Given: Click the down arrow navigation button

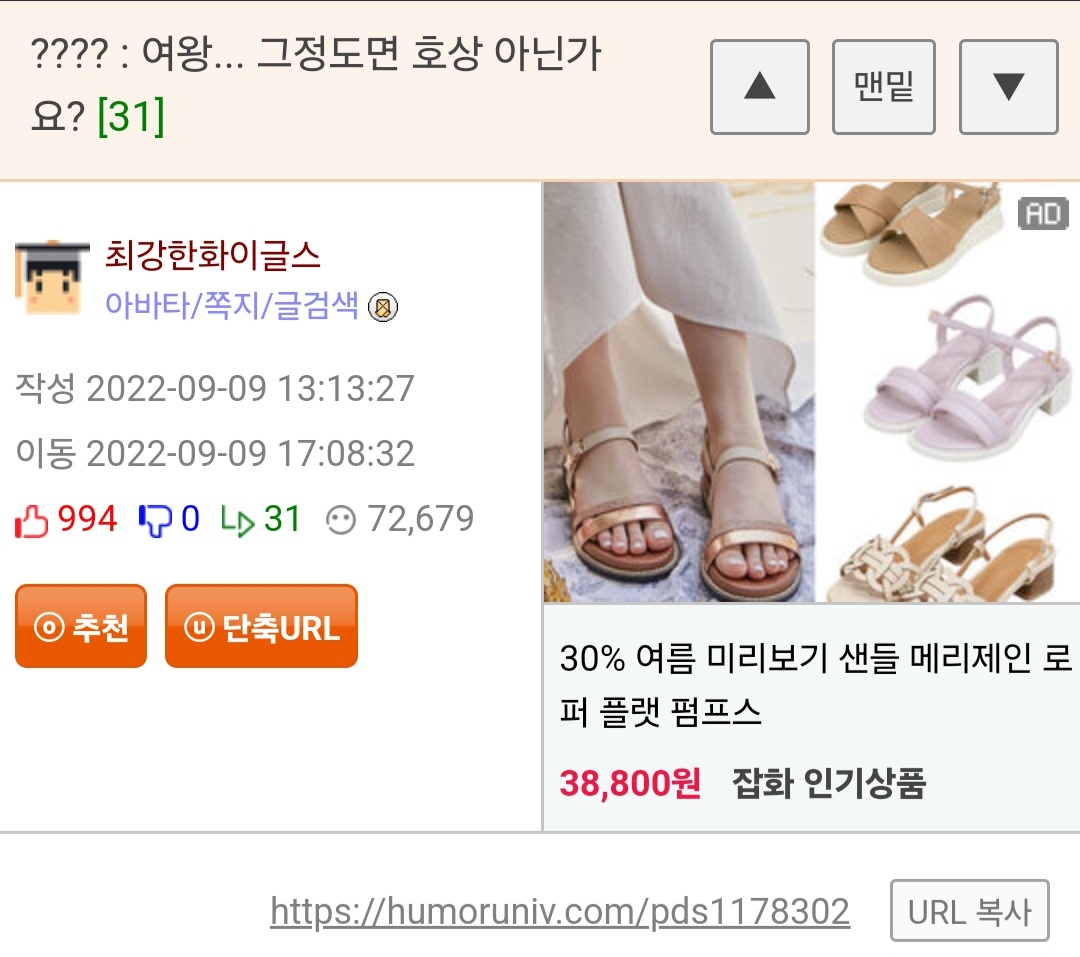Looking at the screenshot, I should [x=1008, y=87].
